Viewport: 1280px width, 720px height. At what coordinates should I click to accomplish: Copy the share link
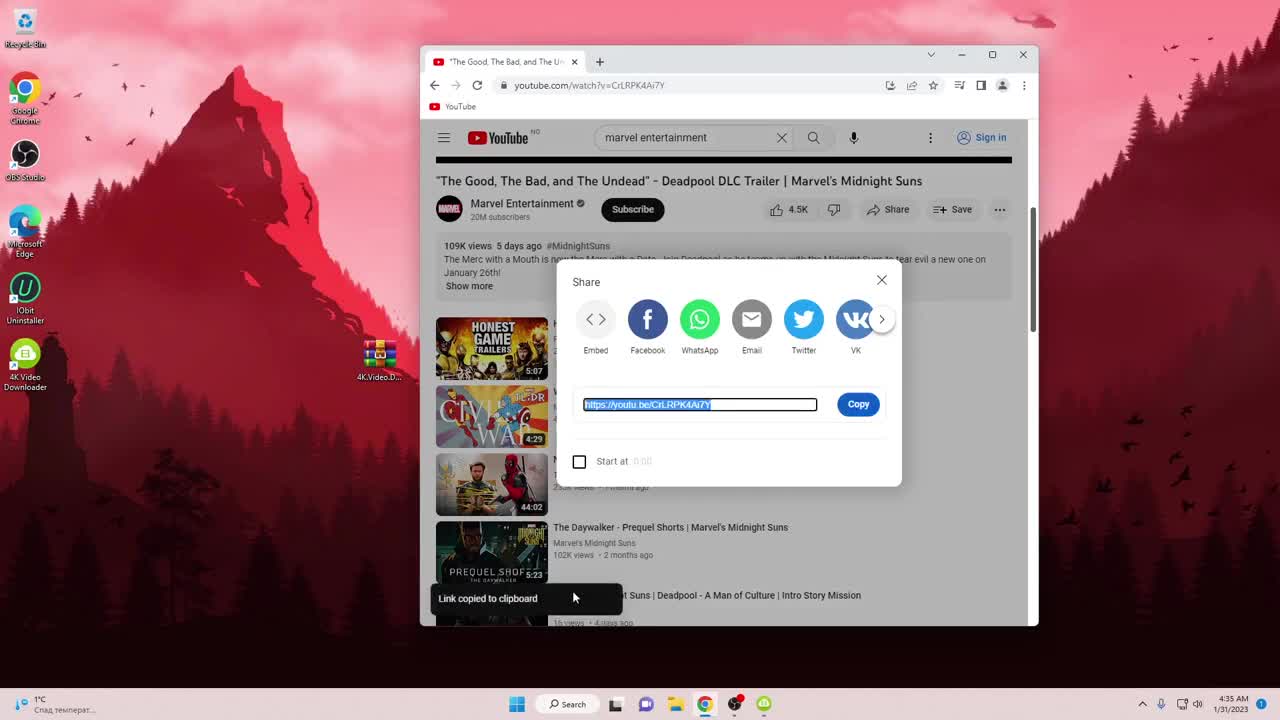pyautogui.click(x=858, y=404)
